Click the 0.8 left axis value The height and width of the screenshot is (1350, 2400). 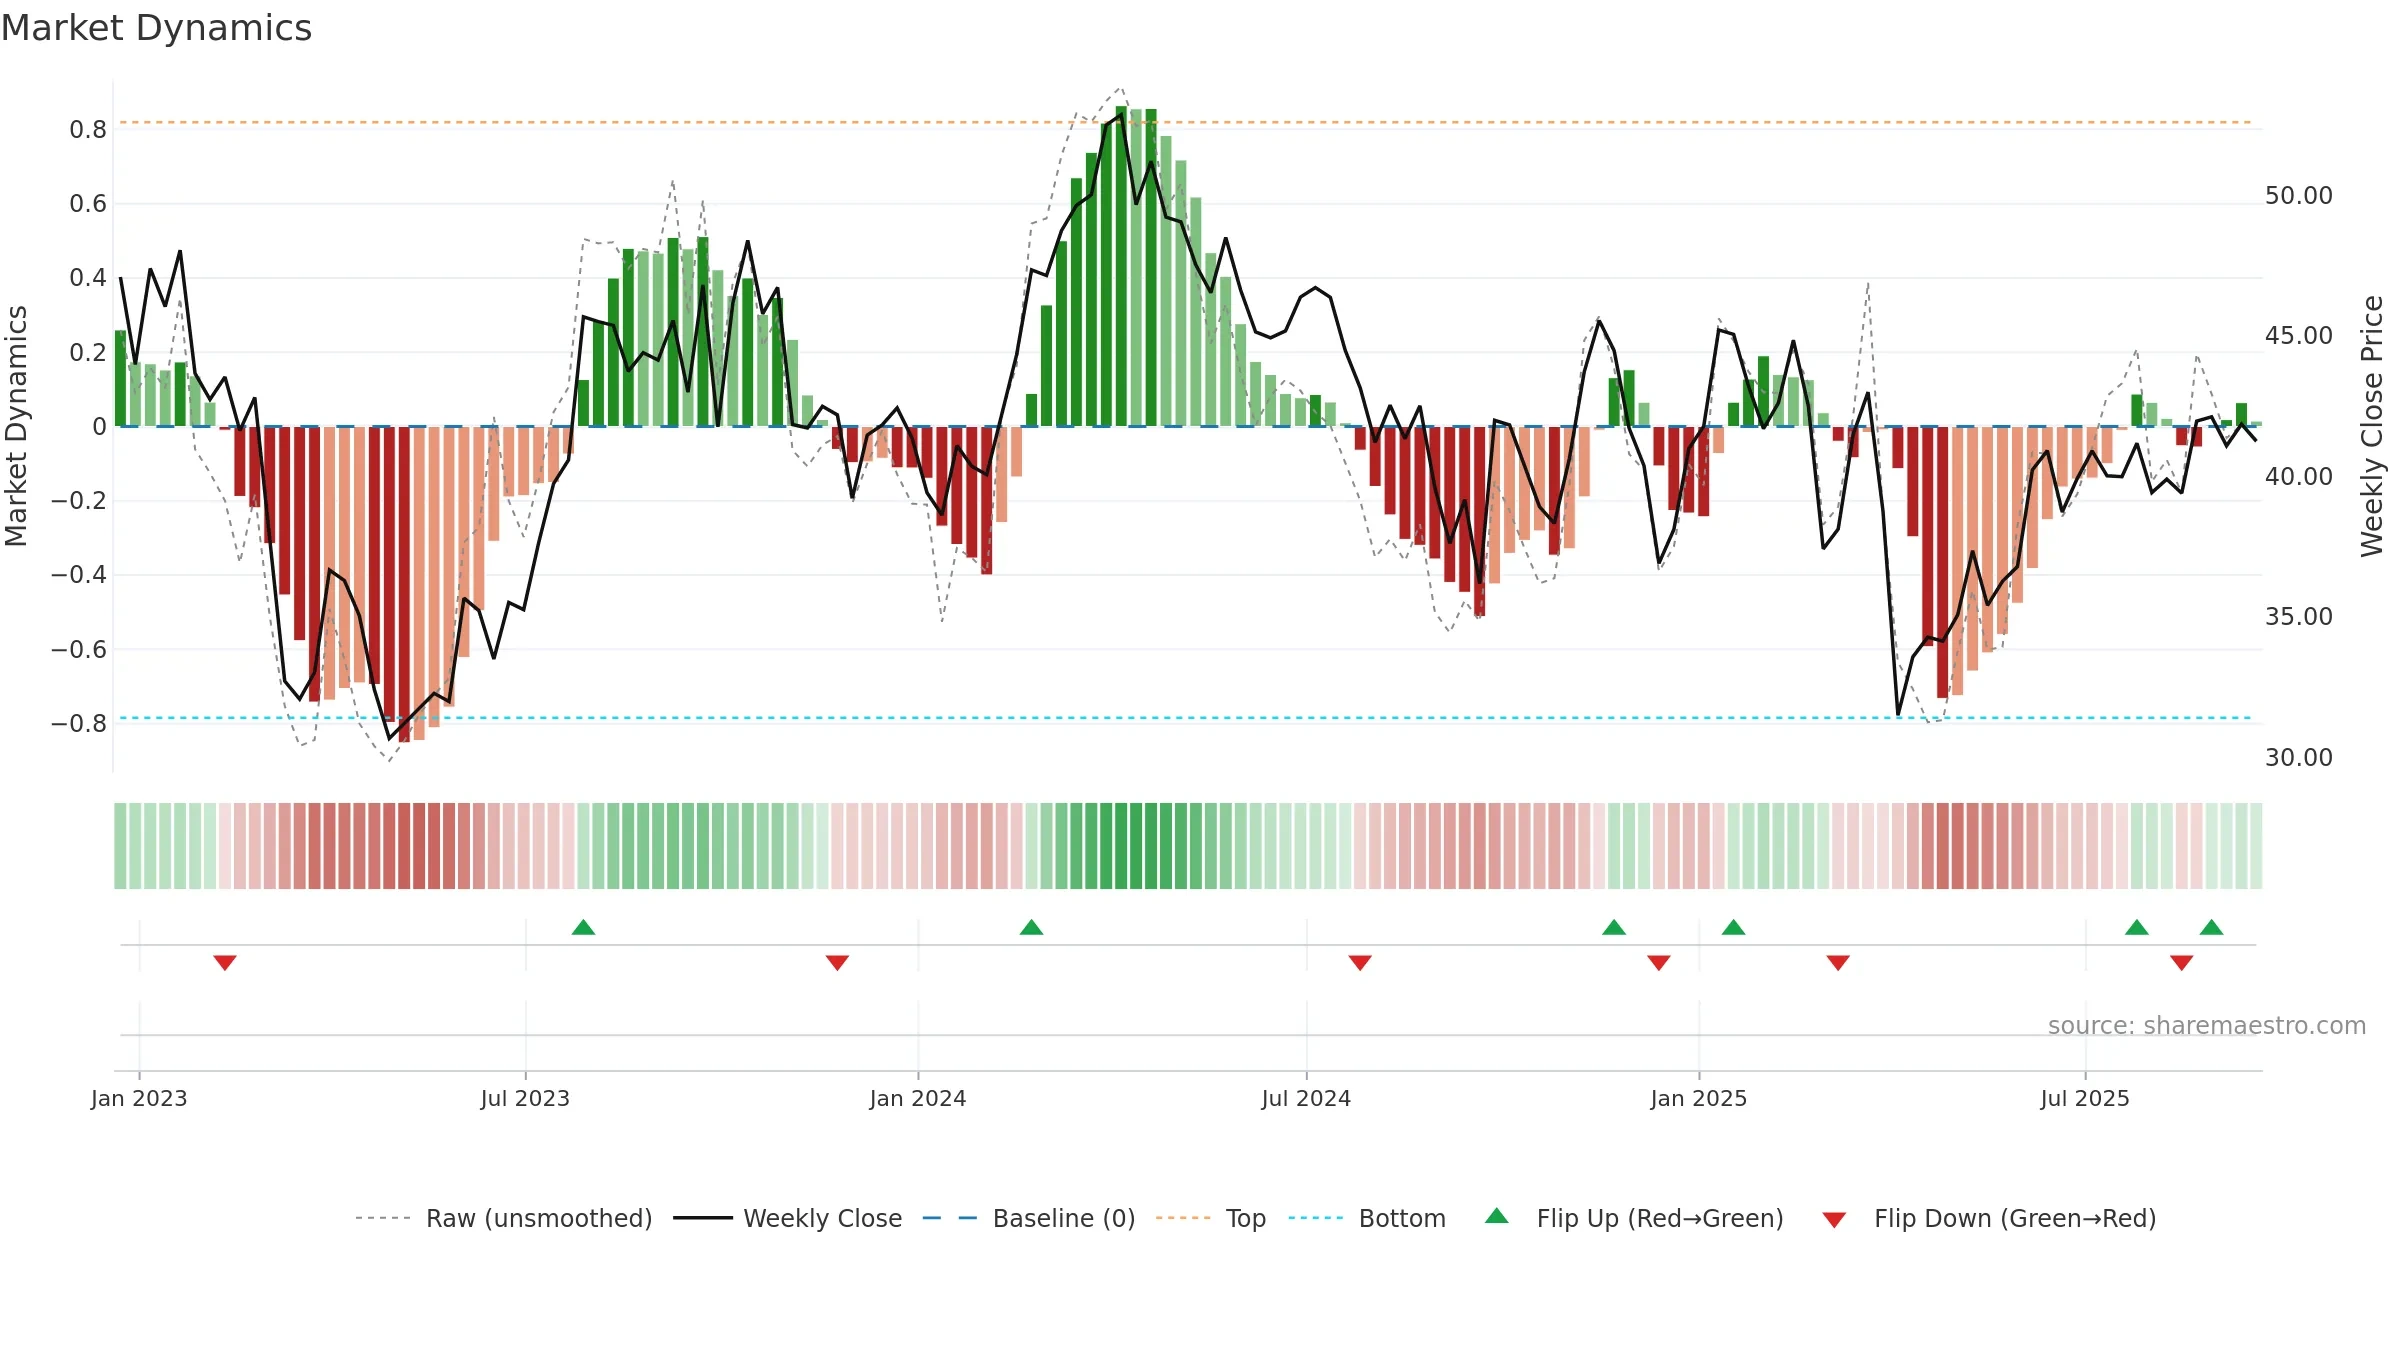point(88,129)
